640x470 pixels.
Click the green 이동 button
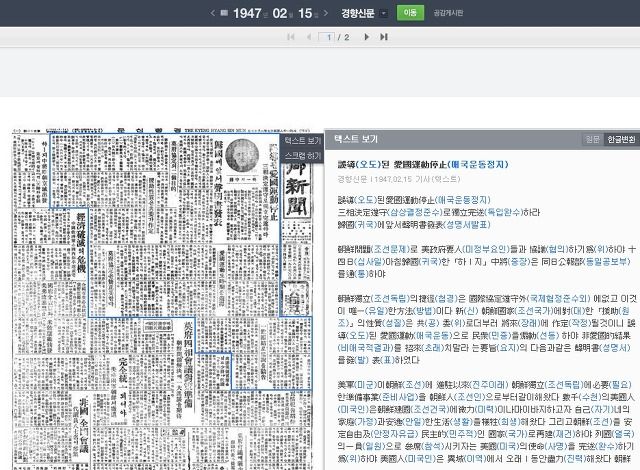pos(410,13)
